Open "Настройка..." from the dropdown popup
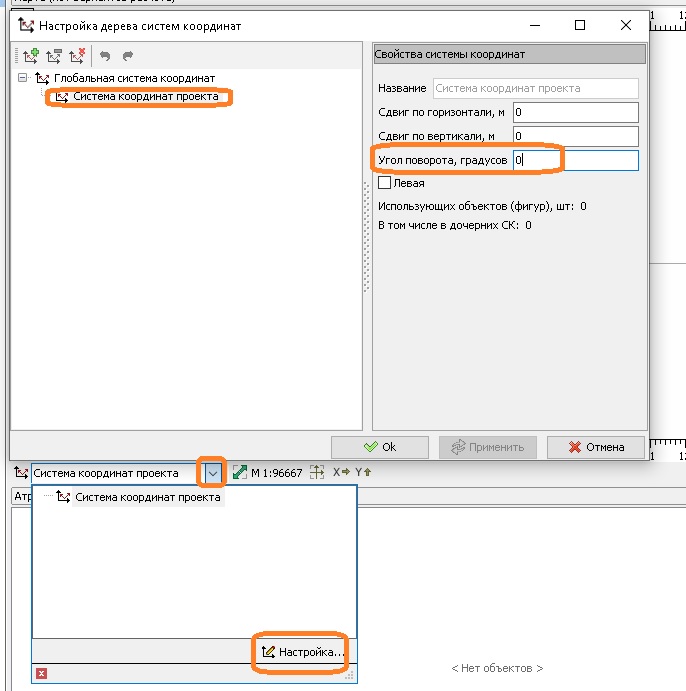The height and width of the screenshot is (691, 686). (x=303, y=652)
